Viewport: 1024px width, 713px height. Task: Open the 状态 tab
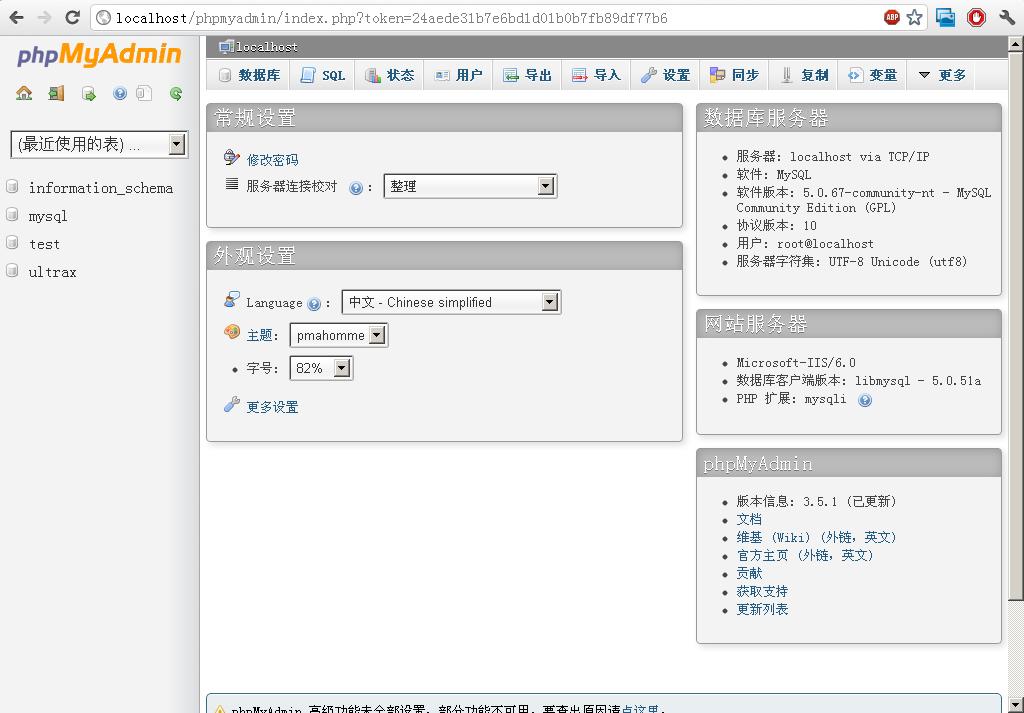389,75
